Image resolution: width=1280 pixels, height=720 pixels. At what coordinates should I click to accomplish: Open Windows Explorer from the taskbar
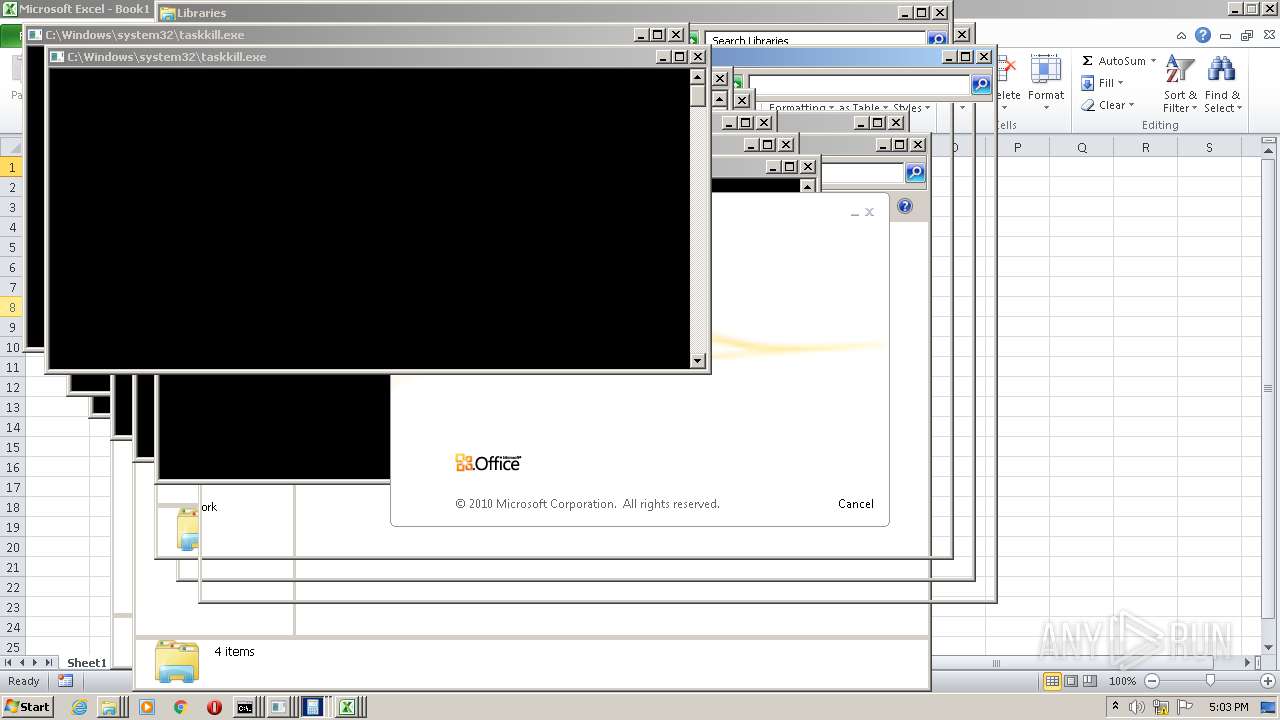click(108, 707)
